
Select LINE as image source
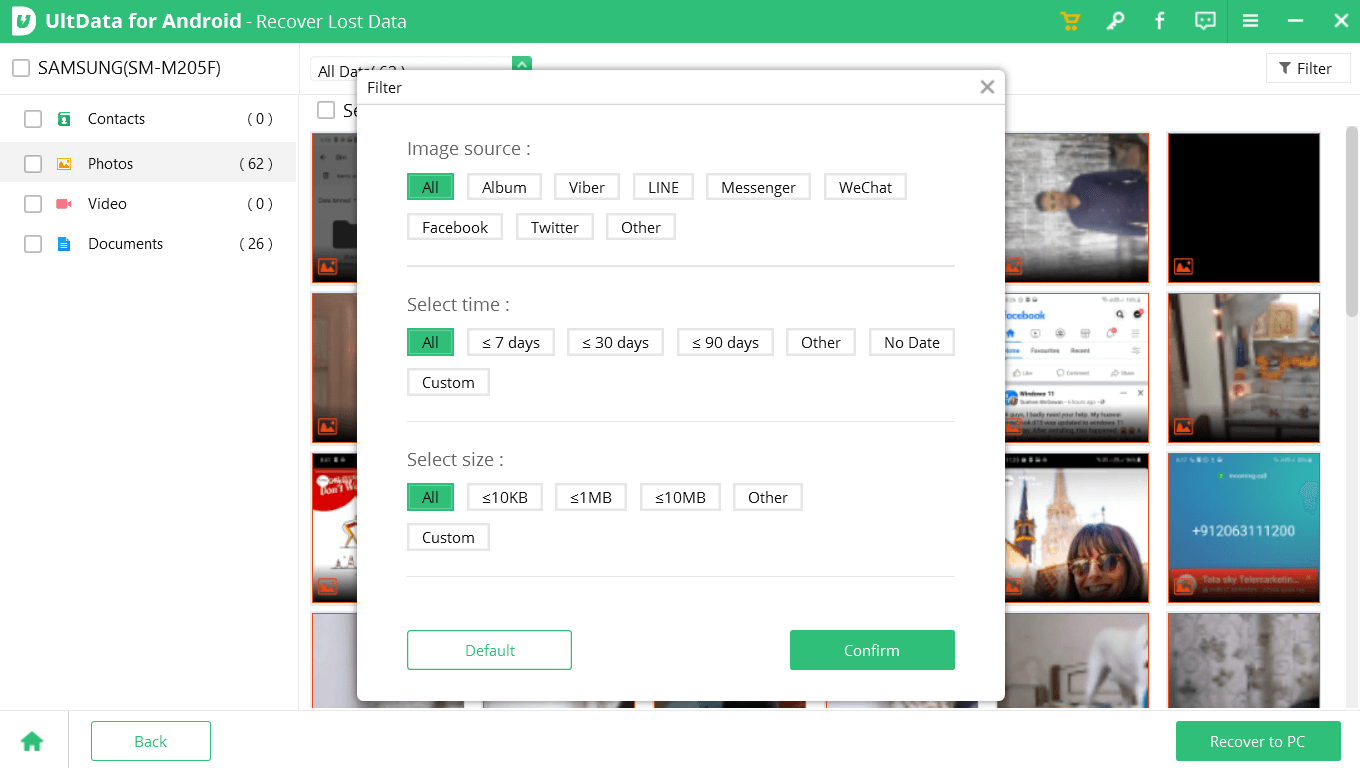[x=663, y=187]
